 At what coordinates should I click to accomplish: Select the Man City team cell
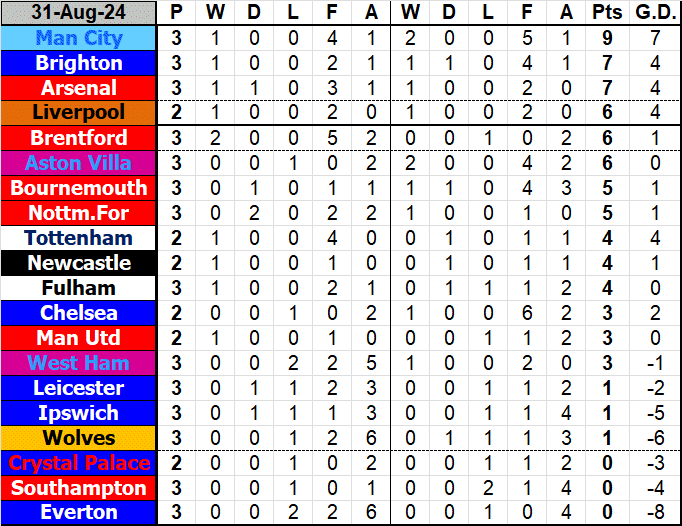[79, 38]
